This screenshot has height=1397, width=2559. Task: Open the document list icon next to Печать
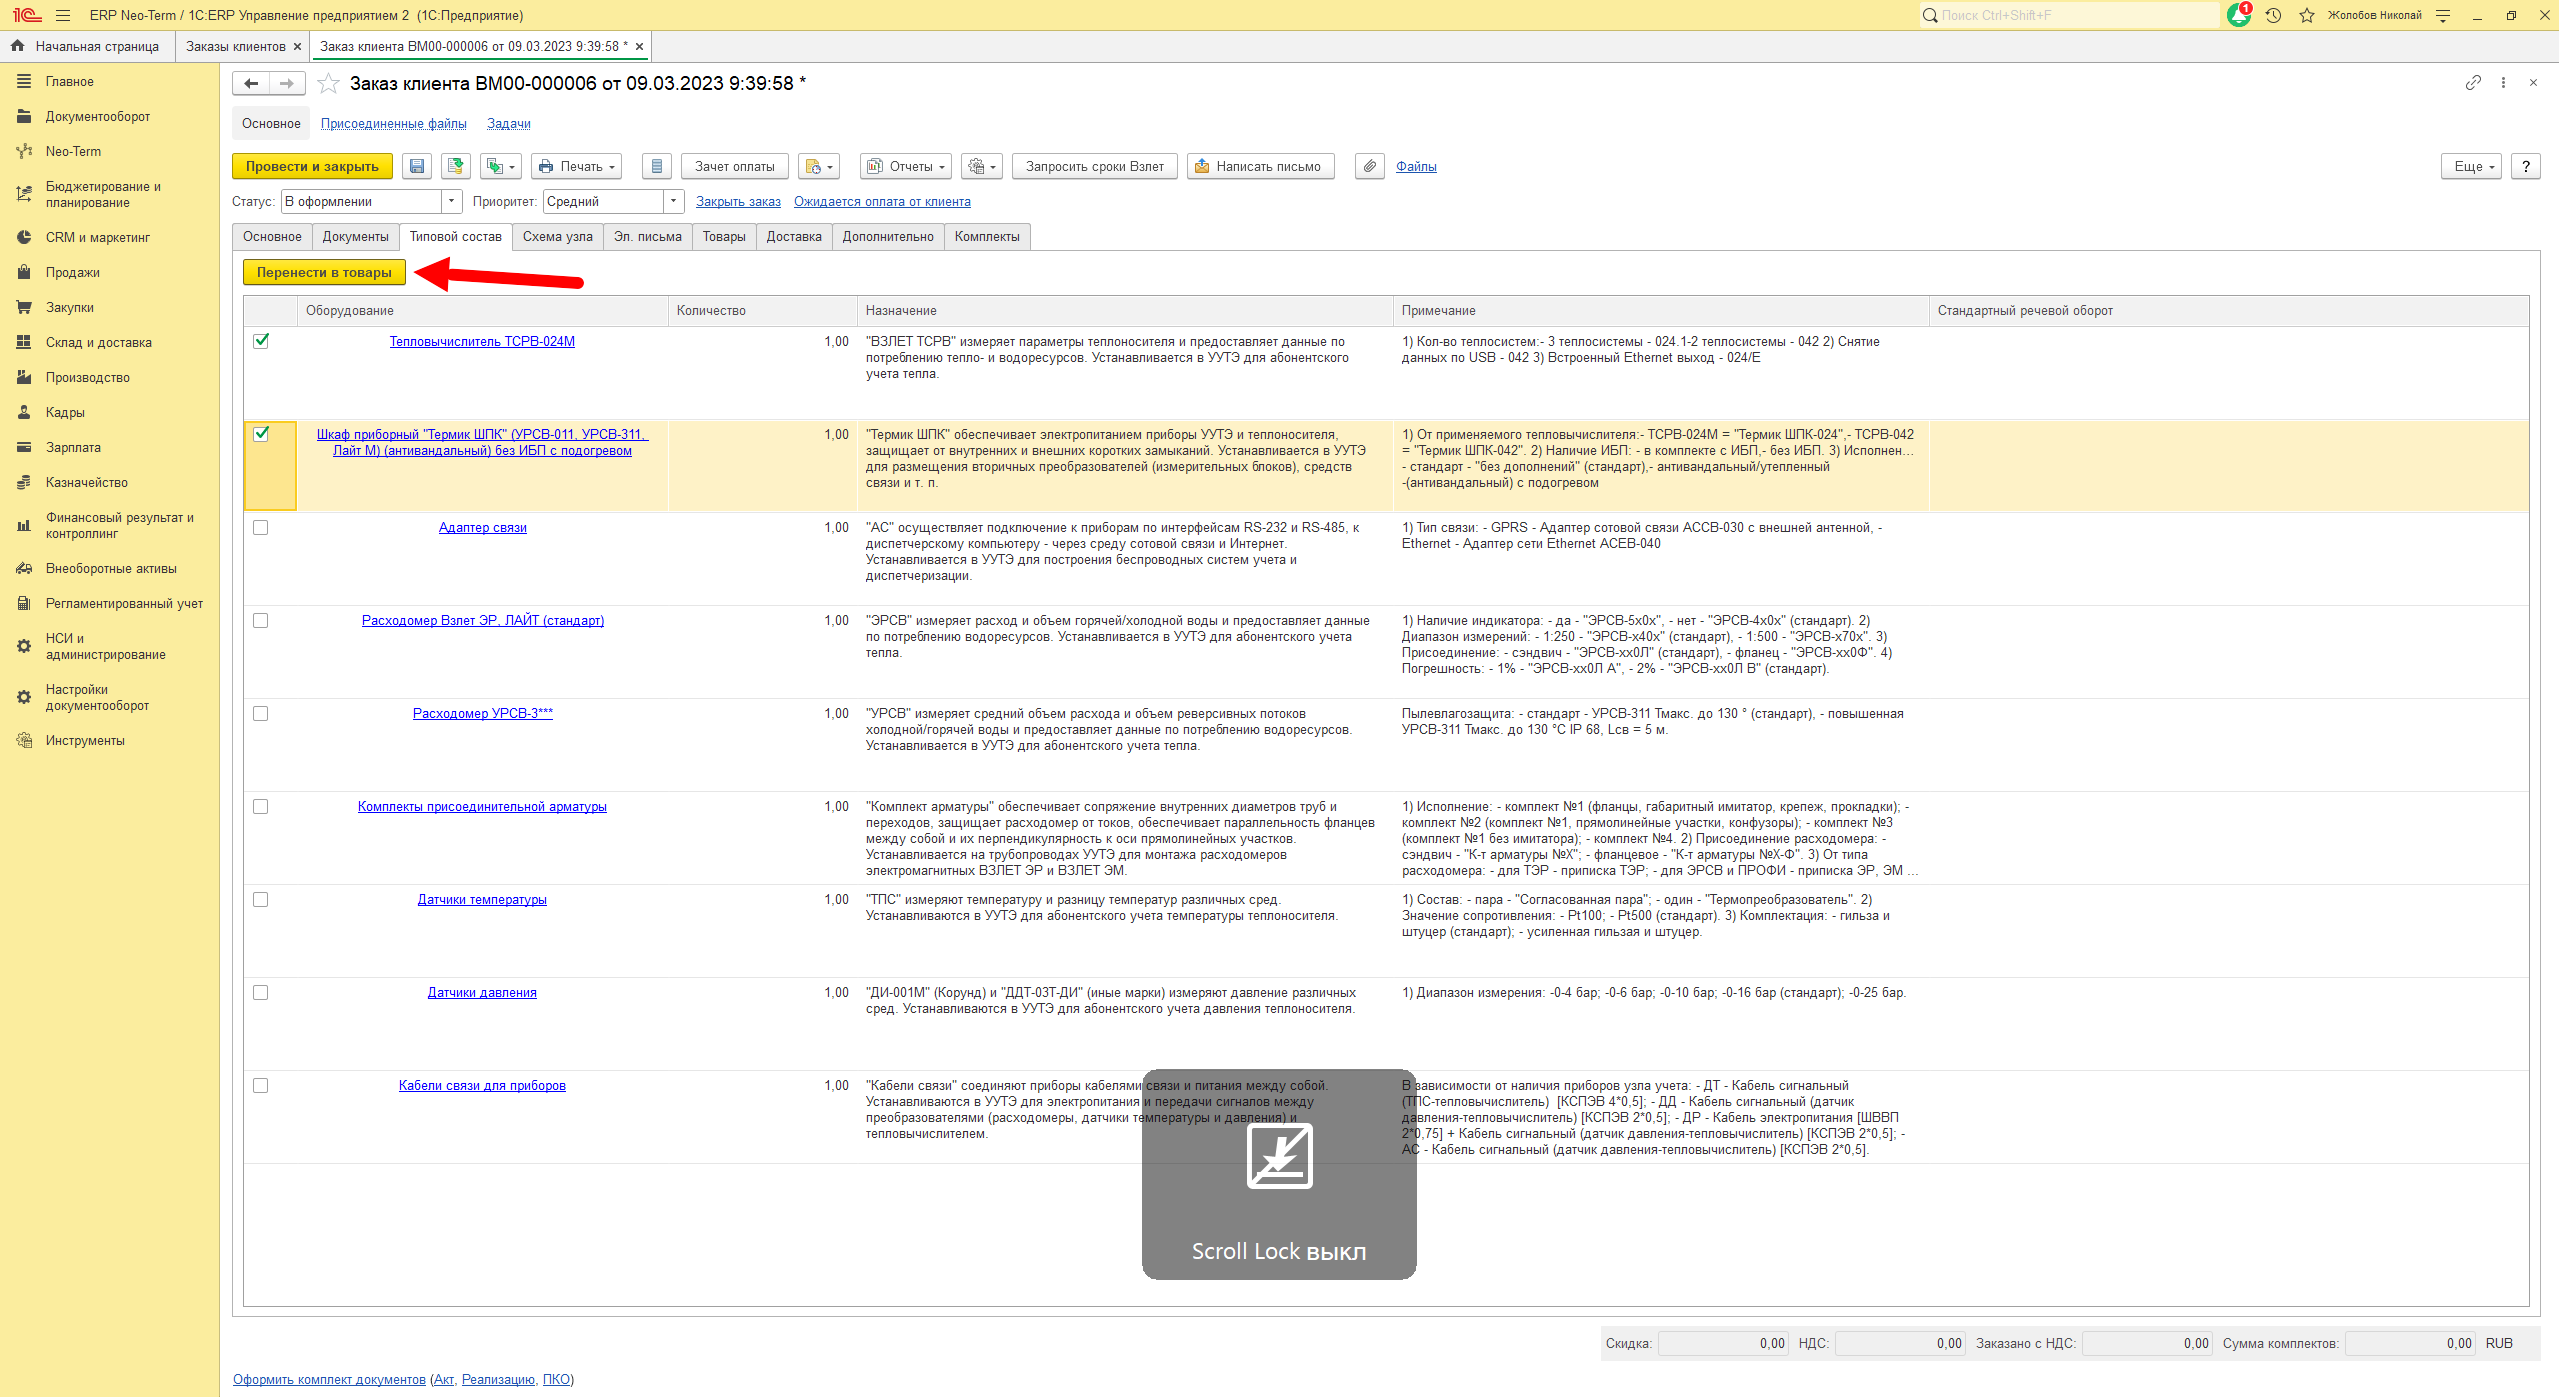click(x=656, y=166)
